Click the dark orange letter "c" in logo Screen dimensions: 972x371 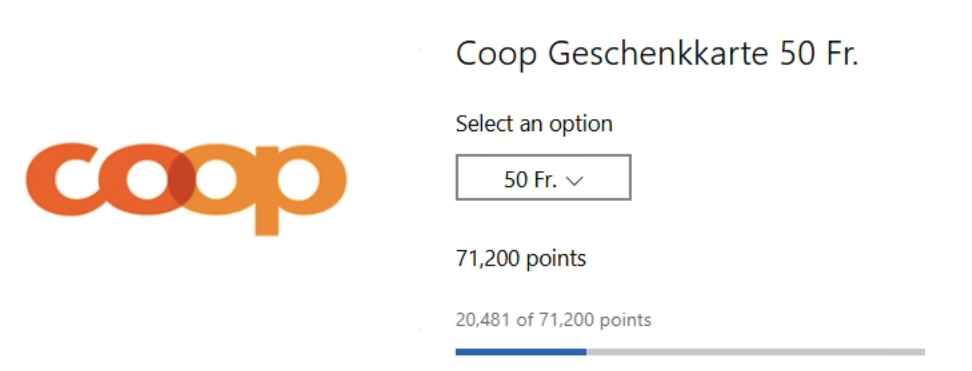coord(61,179)
